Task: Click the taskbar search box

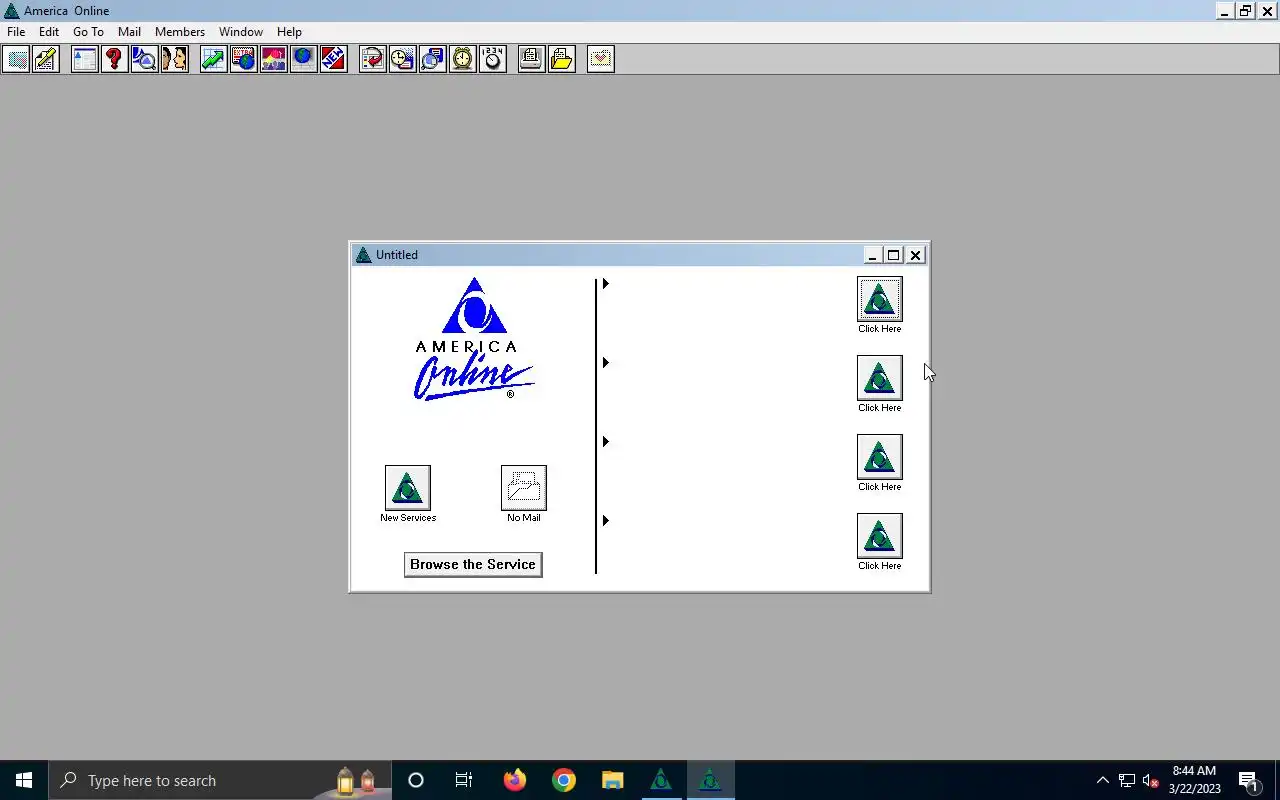Action: (220, 780)
